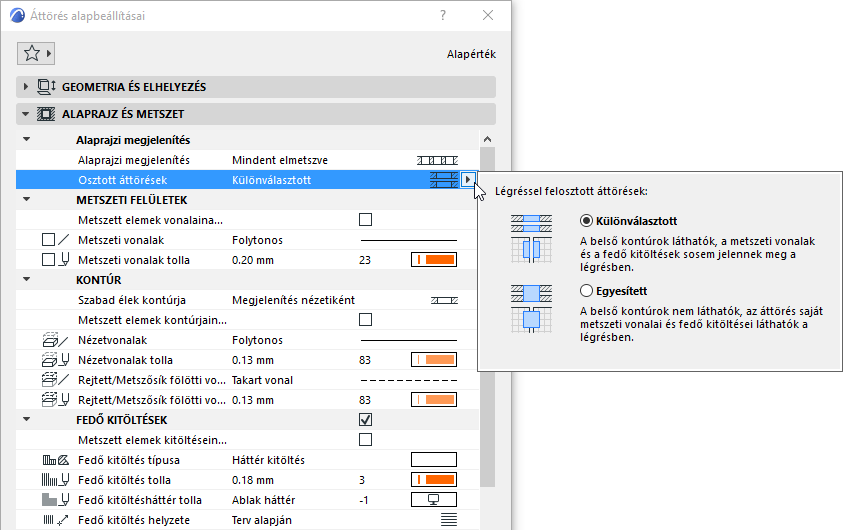This screenshot has width=844, height=530.
Task: Click the Metszeti vonalak line type icon
Action: point(64,240)
